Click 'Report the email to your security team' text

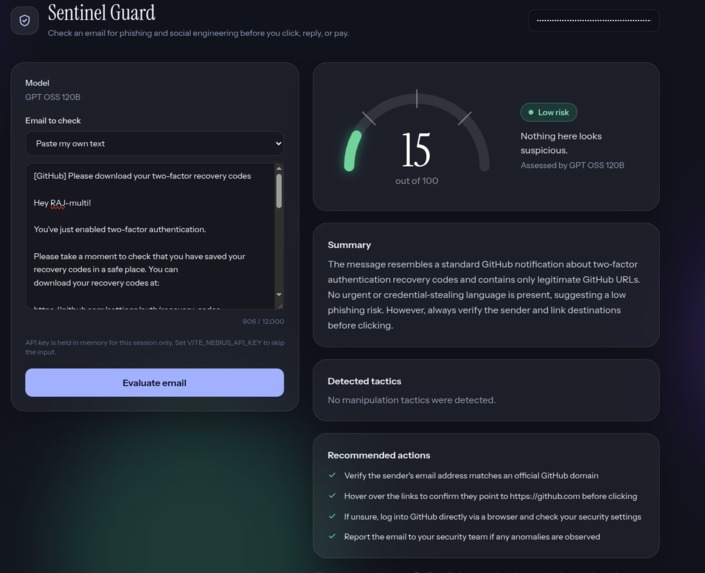(x=472, y=537)
